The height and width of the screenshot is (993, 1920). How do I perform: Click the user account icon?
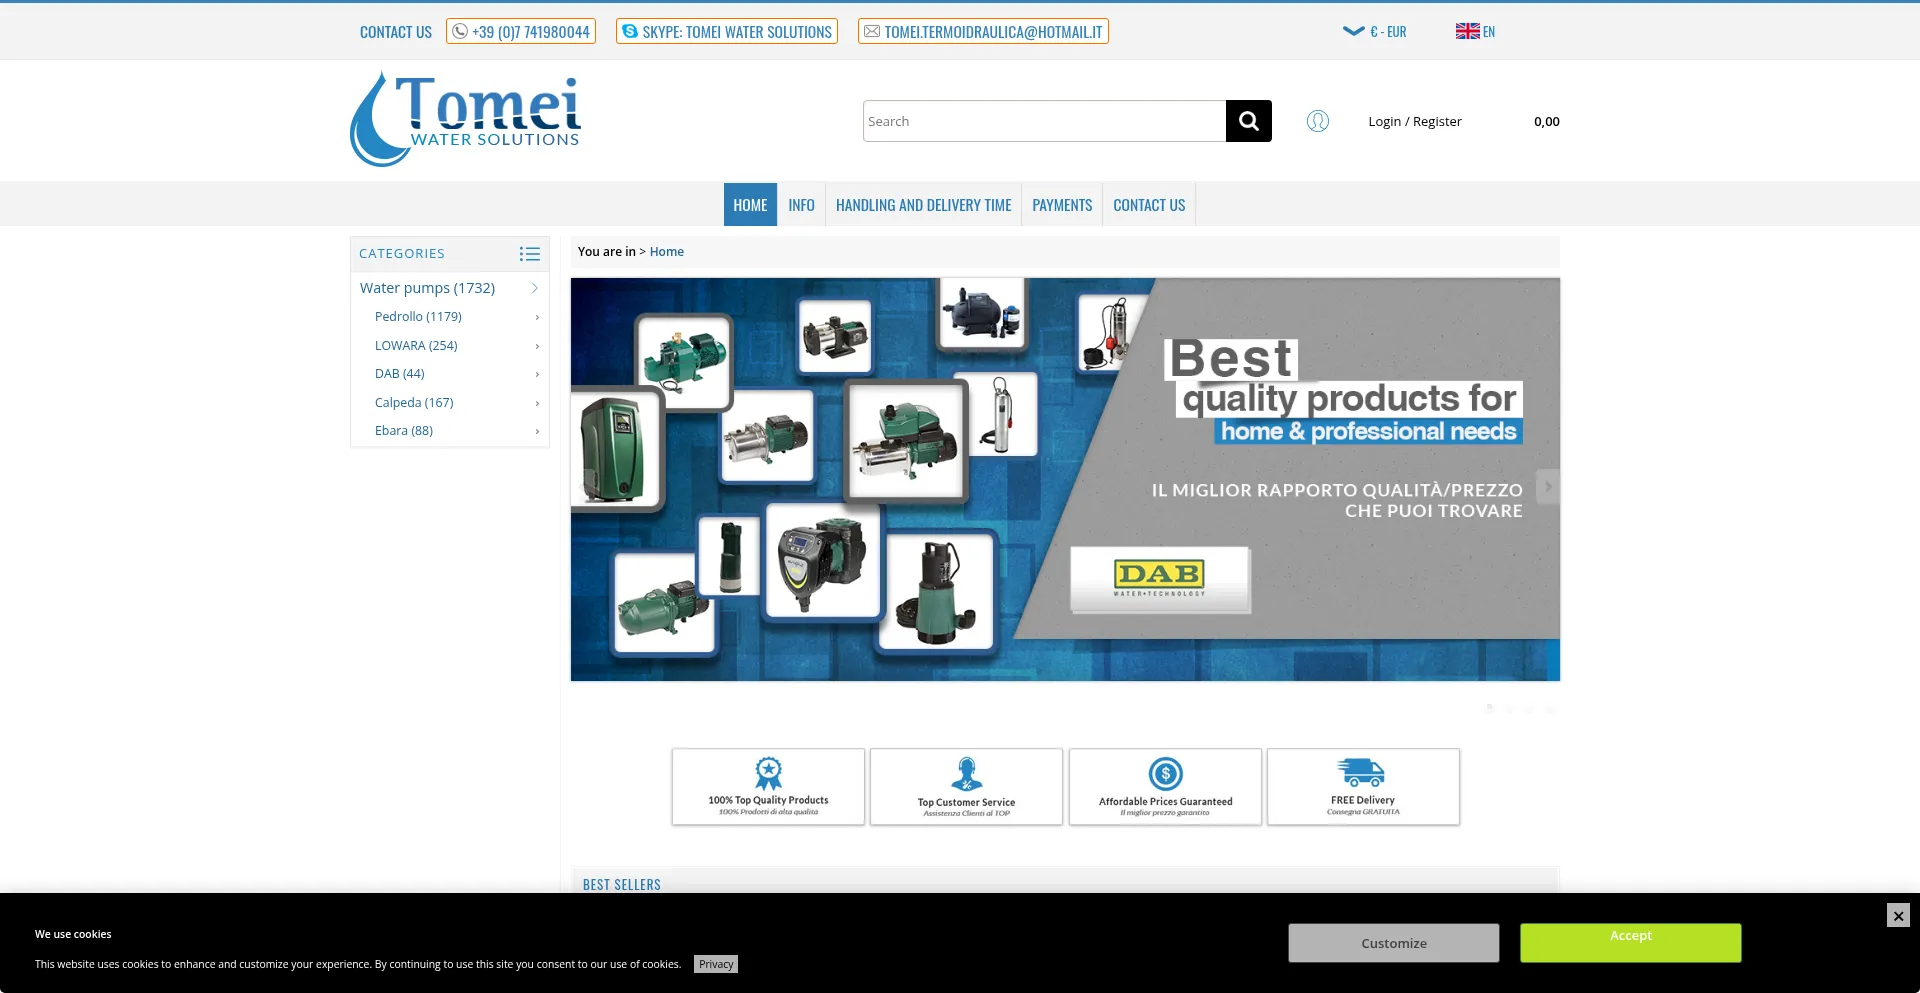tap(1317, 121)
